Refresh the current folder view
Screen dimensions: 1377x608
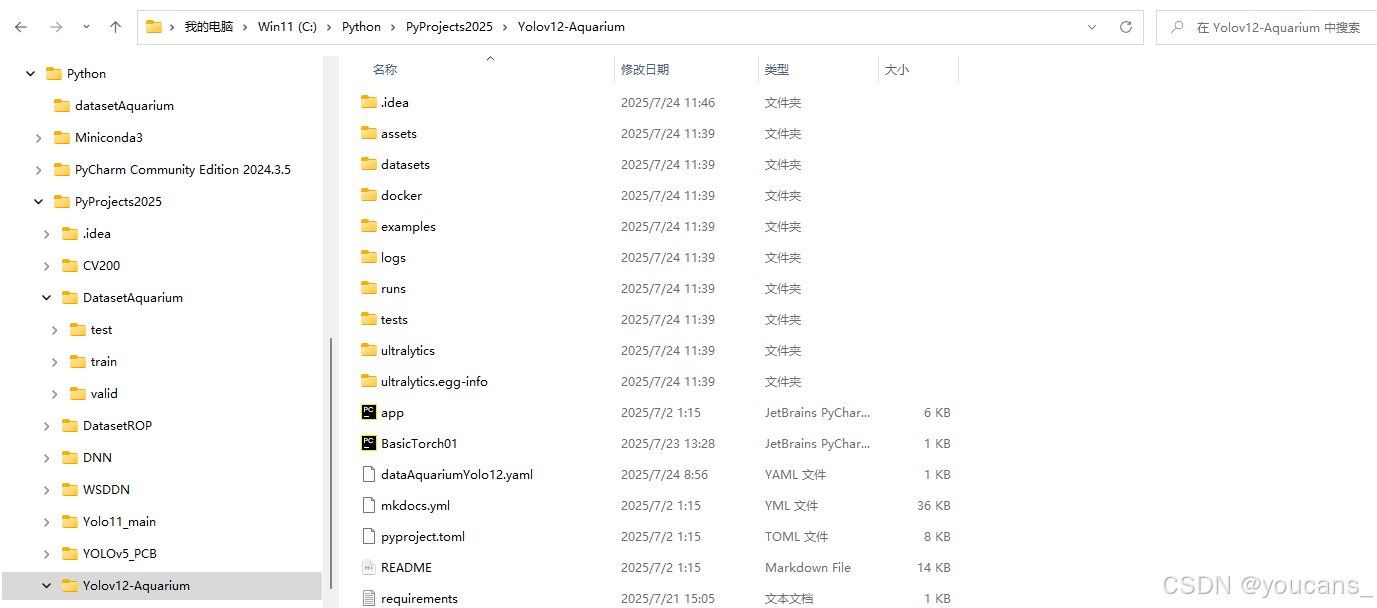pyautogui.click(x=1126, y=27)
